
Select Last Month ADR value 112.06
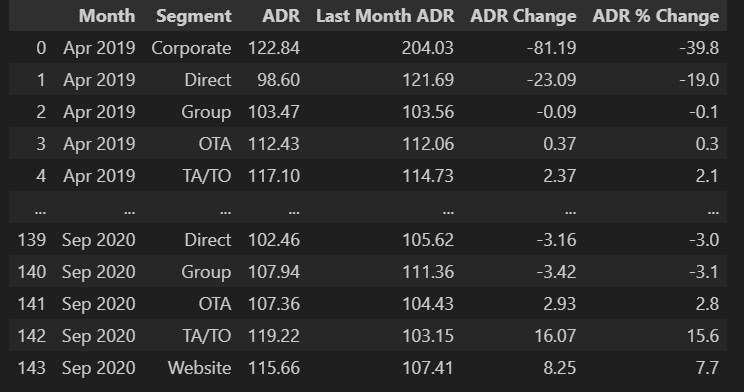pyautogui.click(x=428, y=144)
